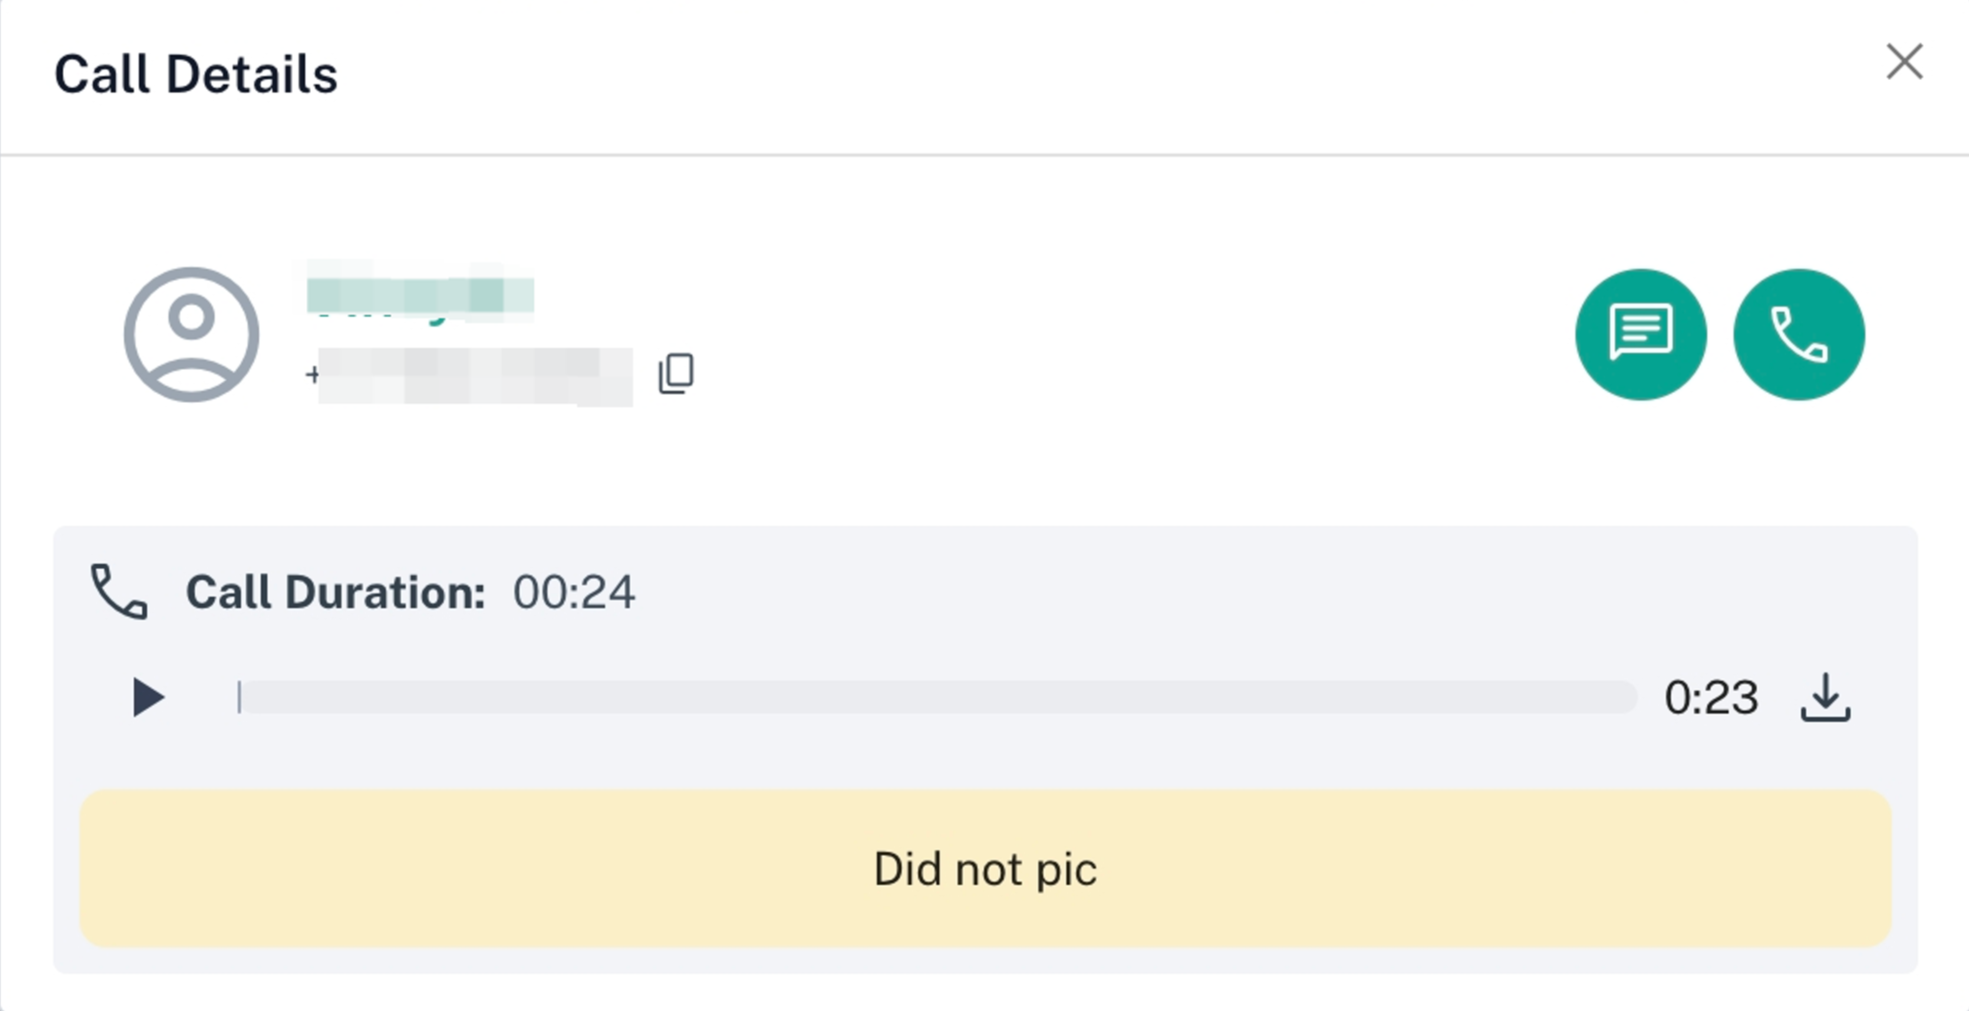1969x1011 pixels.
Task: Open the blurred green contact name
Action: coord(420,296)
